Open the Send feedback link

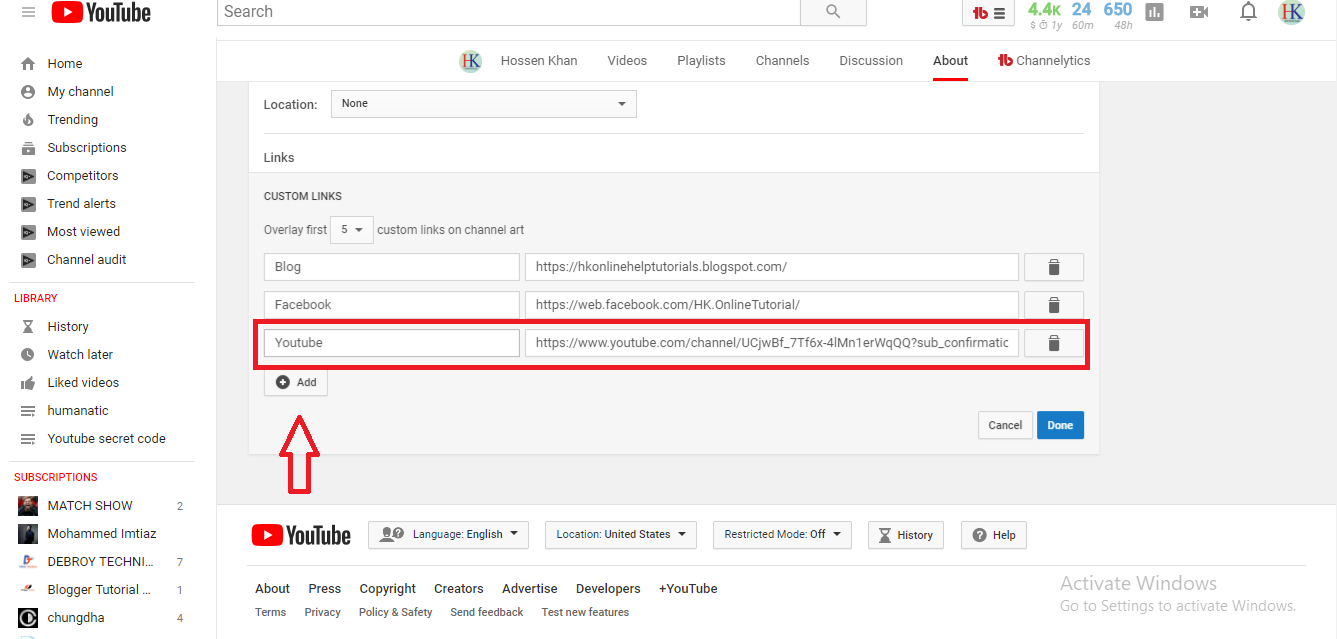click(x=487, y=612)
